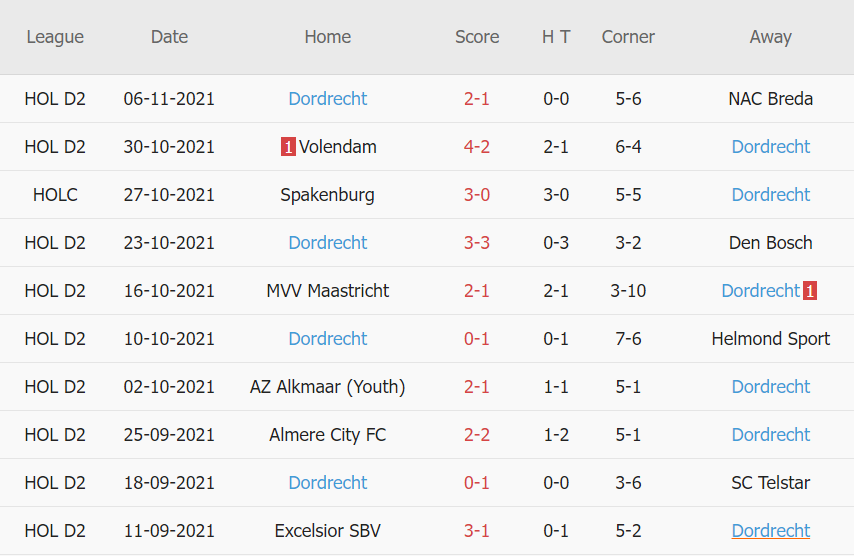Click the Score column header
854x556 pixels.
pos(477,37)
